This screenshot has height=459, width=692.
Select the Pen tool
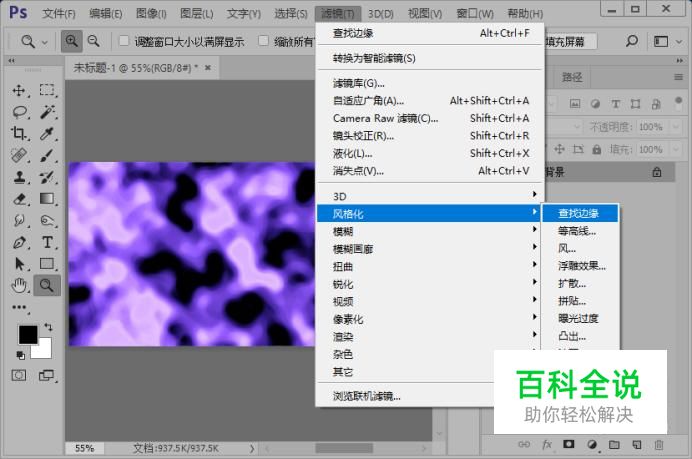(19, 242)
